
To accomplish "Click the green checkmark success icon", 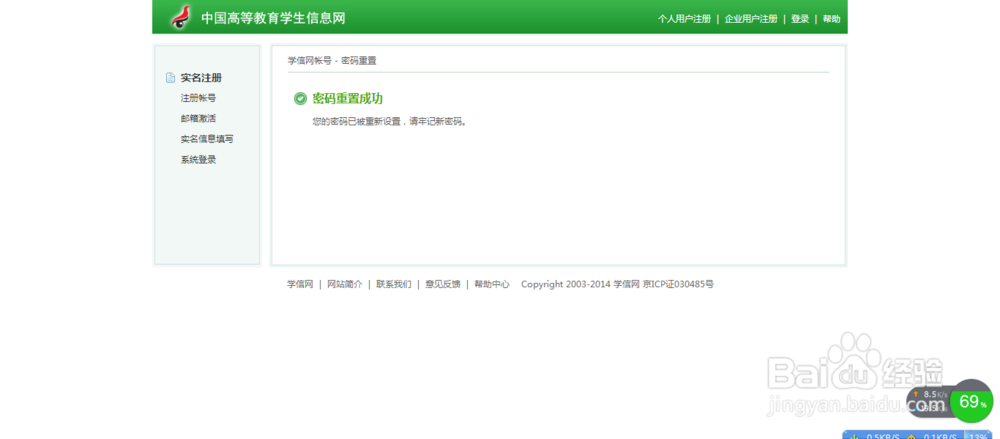I will pyautogui.click(x=300, y=98).
